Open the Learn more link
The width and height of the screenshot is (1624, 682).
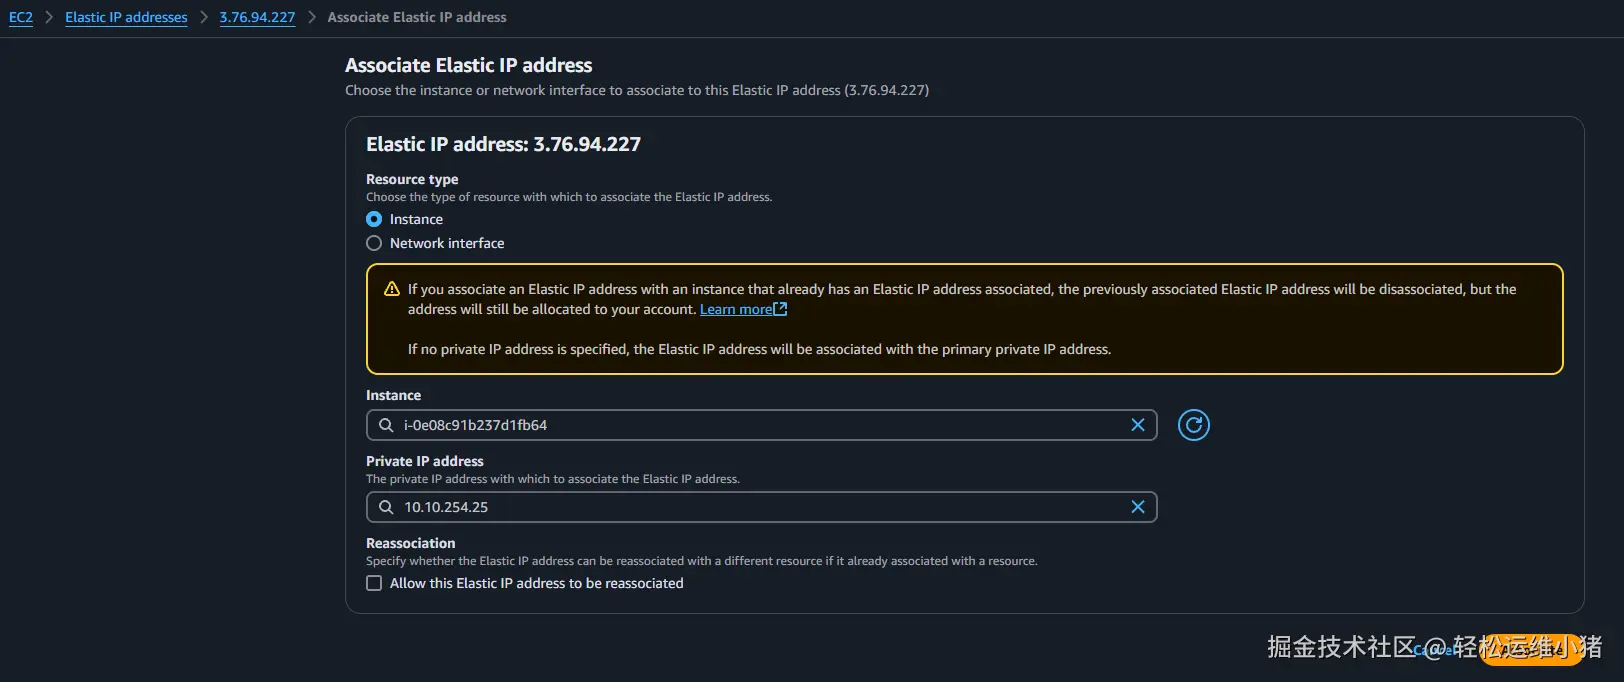click(735, 309)
